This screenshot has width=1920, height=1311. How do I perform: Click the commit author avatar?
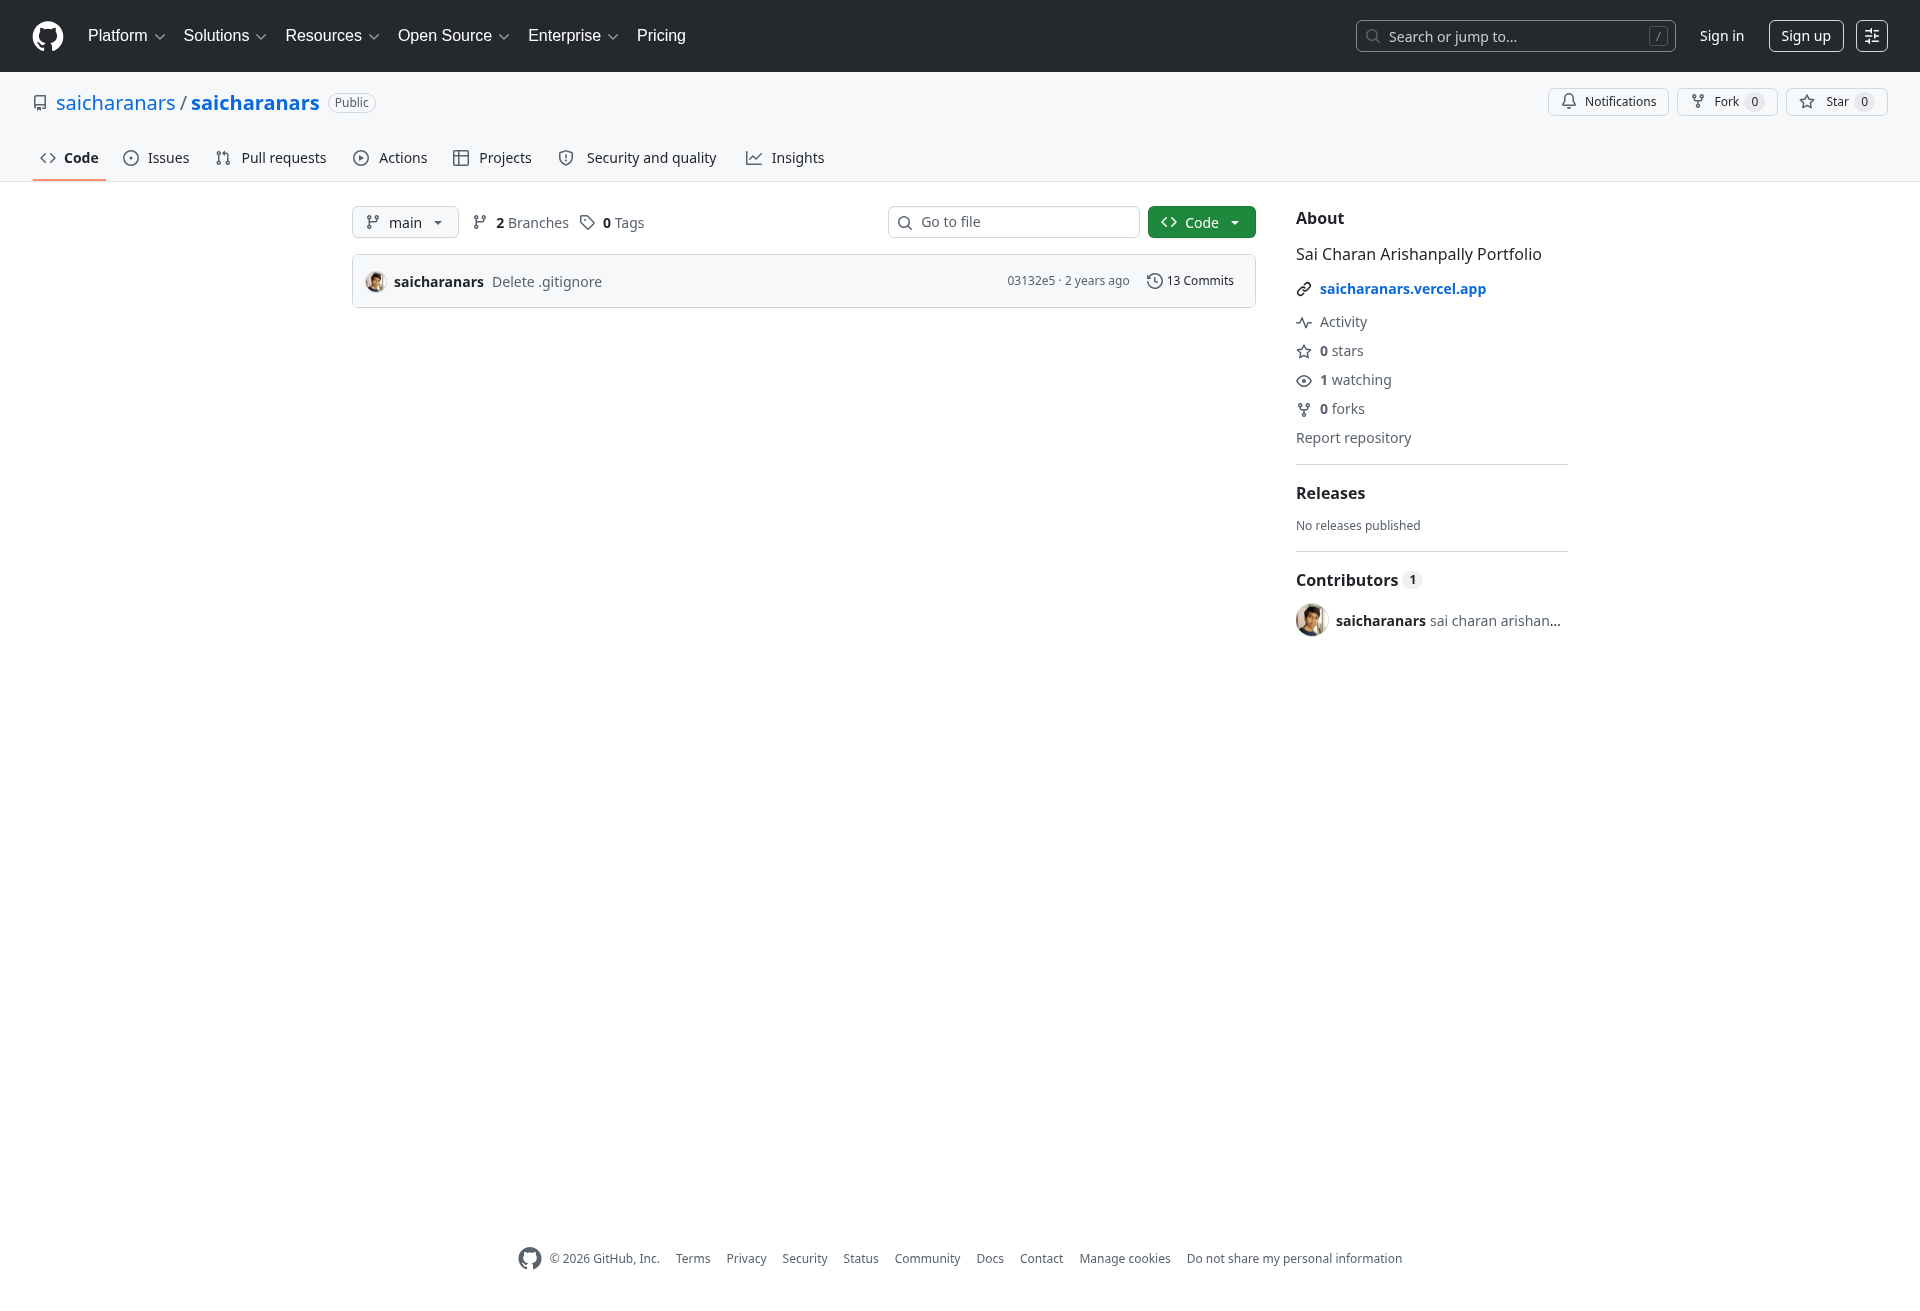point(376,282)
